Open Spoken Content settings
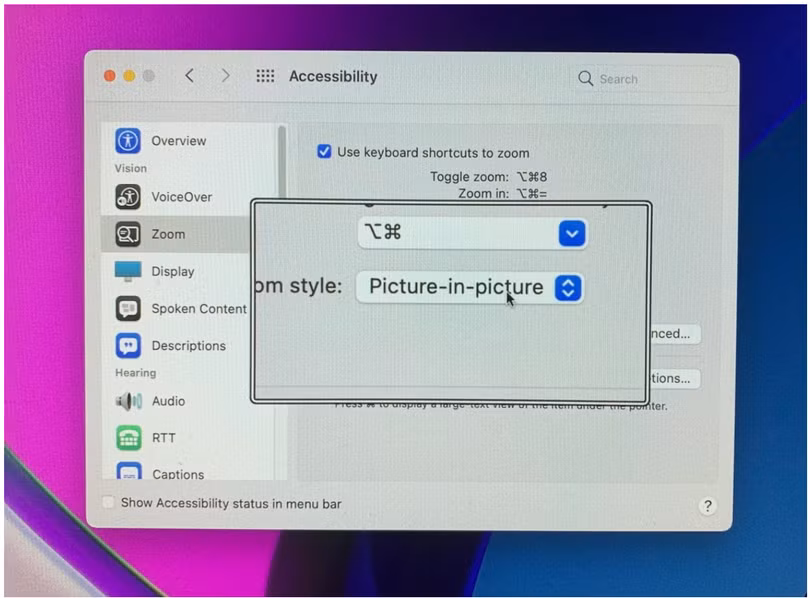This screenshot has height=598, width=810. (198, 309)
